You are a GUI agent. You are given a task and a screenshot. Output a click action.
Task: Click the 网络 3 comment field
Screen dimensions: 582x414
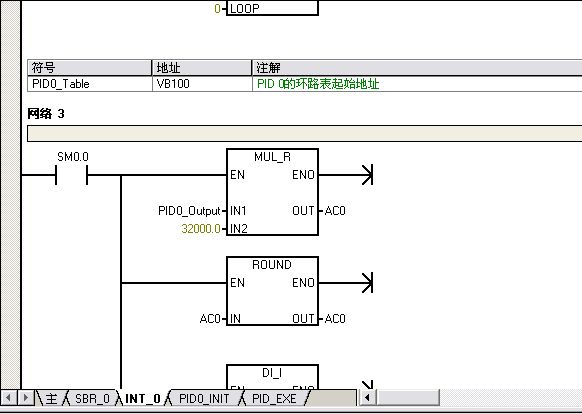click(x=304, y=133)
